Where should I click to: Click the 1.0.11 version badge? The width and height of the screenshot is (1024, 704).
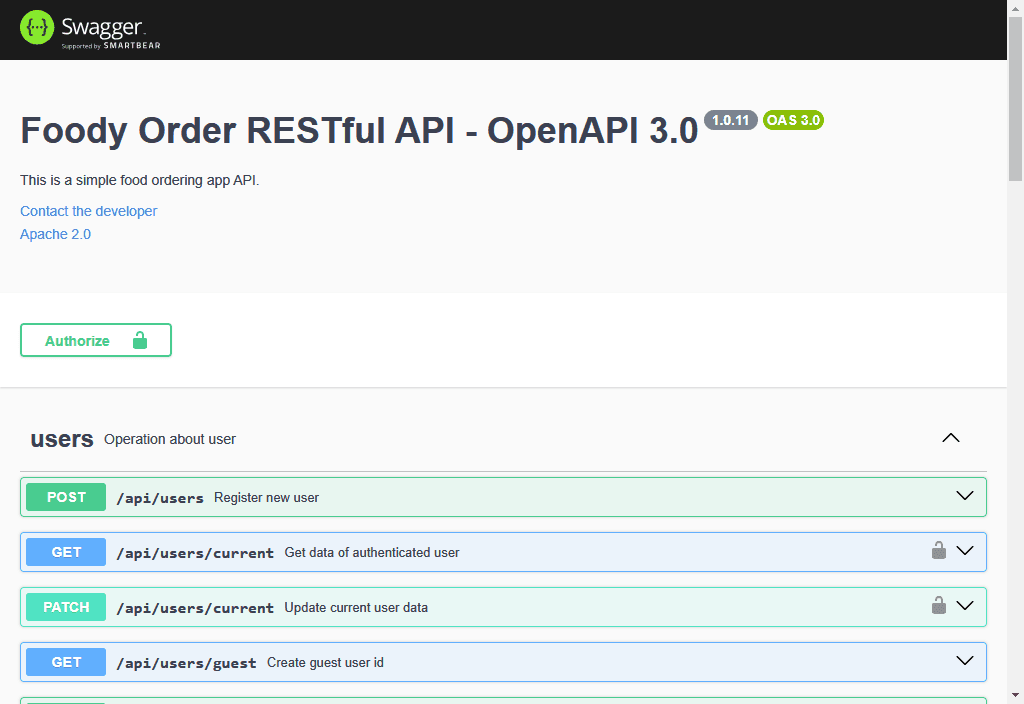[731, 120]
